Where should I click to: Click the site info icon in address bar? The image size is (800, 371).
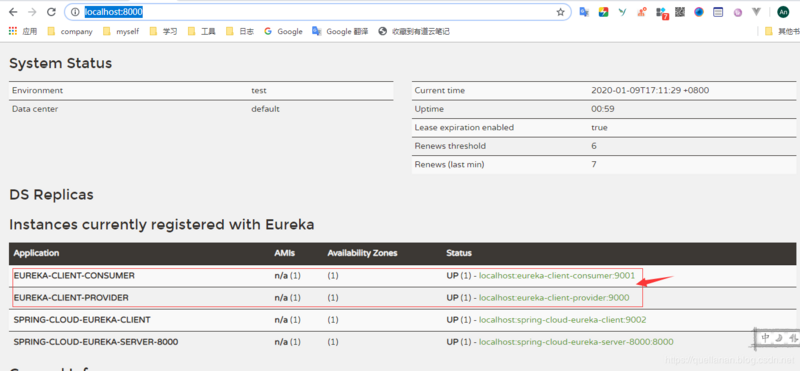(x=76, y=12)
